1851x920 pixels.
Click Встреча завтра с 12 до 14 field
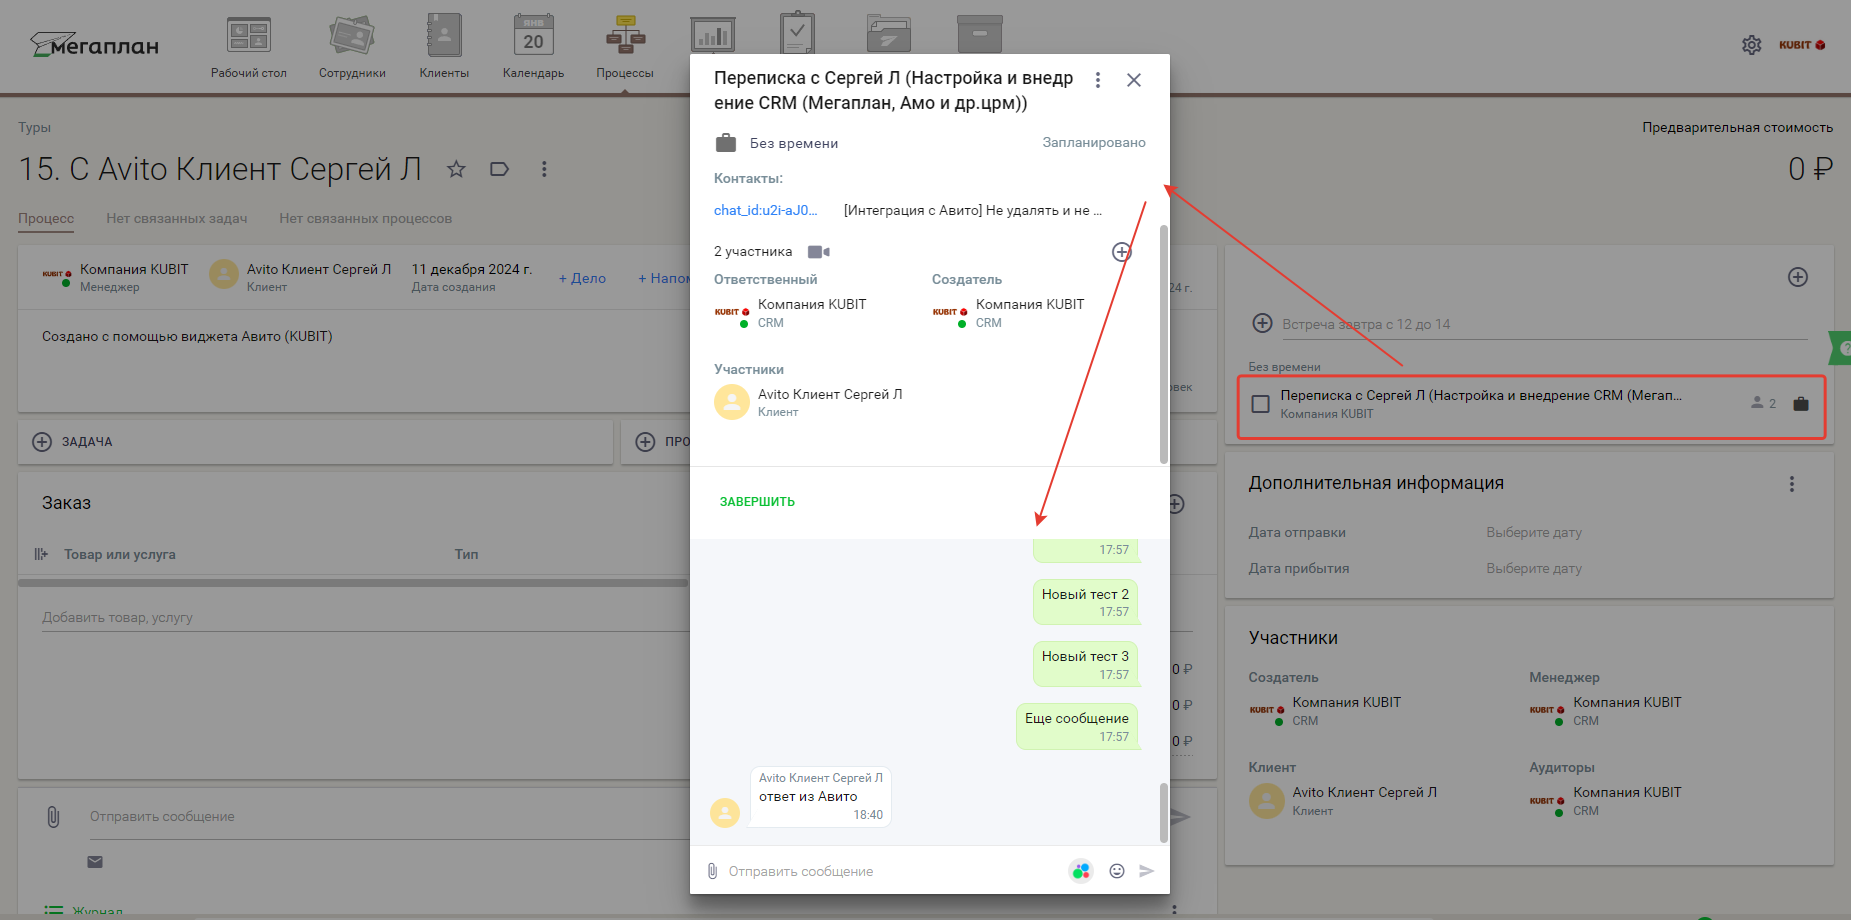tap(1543, 324)
